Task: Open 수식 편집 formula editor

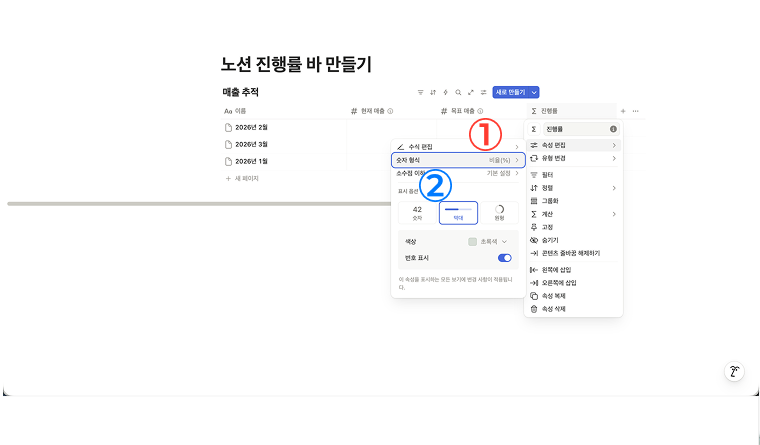Action: pos(458,147)
